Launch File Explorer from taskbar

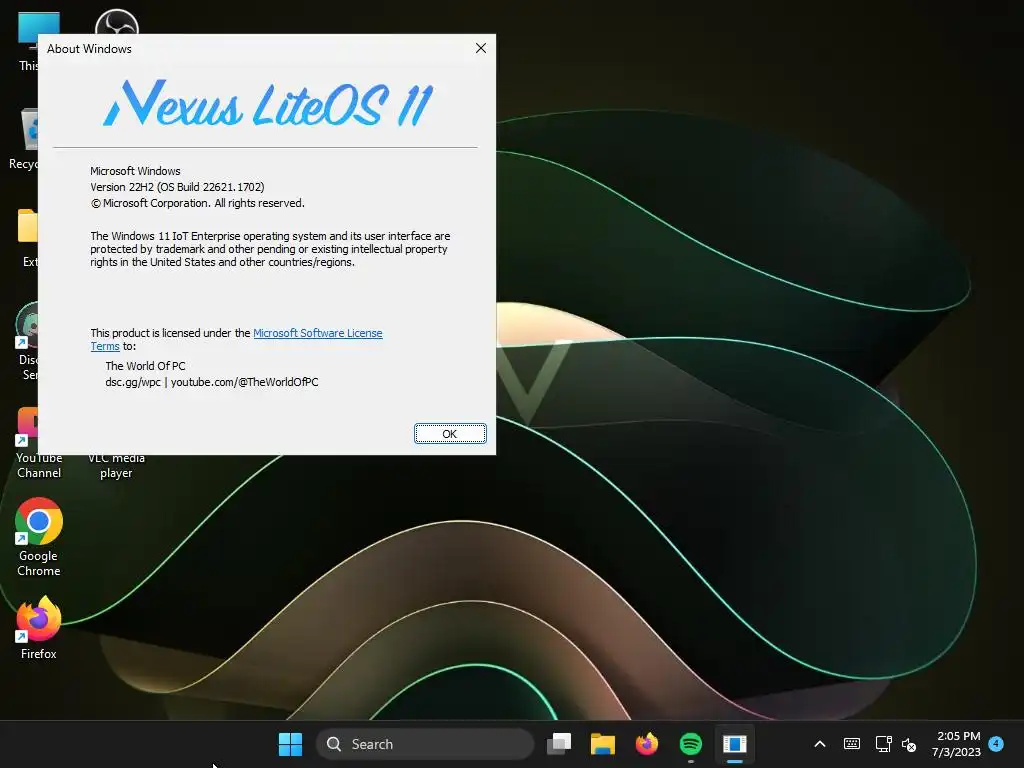[x=603, y=744]
